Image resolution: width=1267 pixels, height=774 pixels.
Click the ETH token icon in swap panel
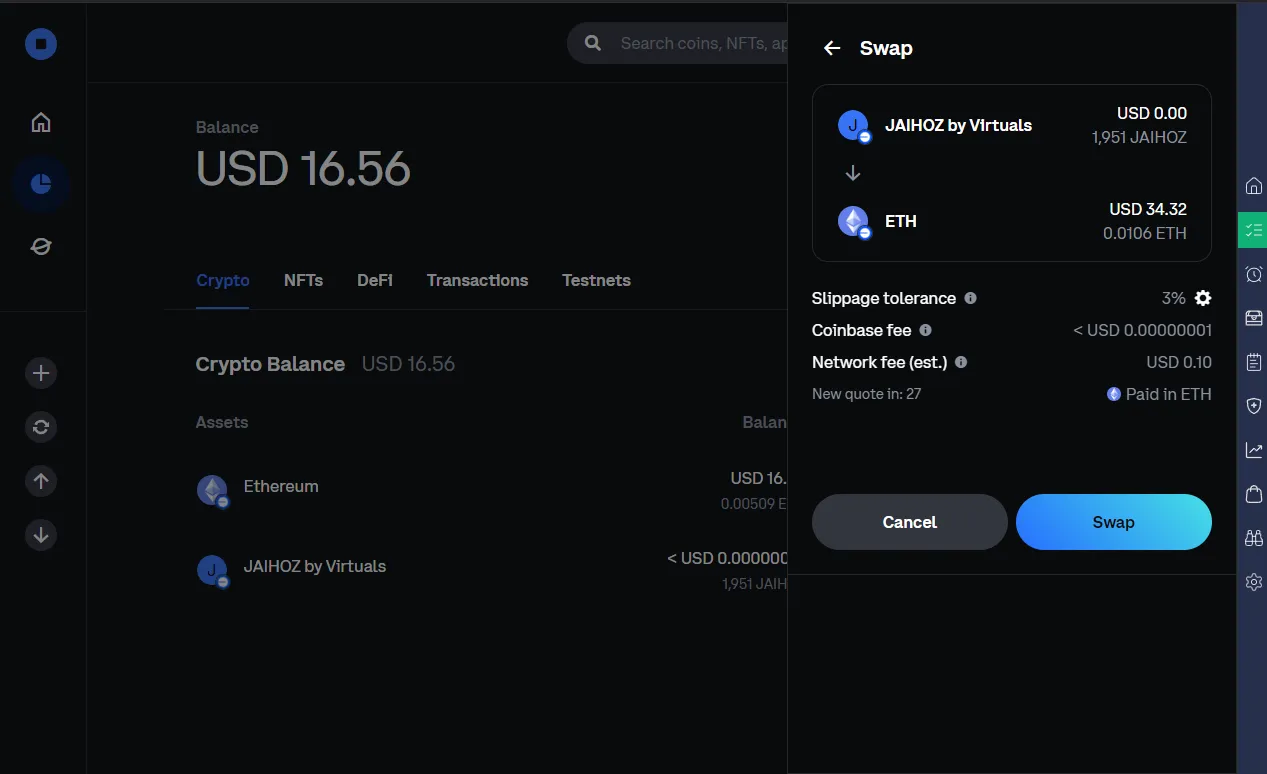click(854, 222)
